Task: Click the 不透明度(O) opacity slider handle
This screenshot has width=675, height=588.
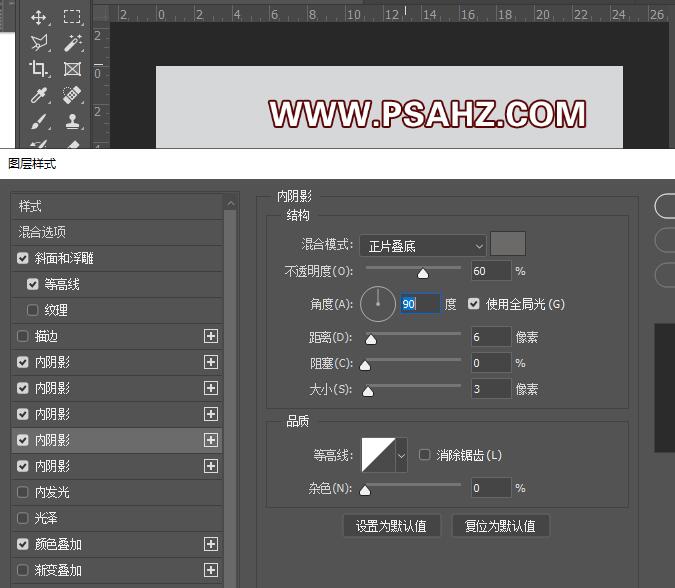Action: (x=423, y=273)
